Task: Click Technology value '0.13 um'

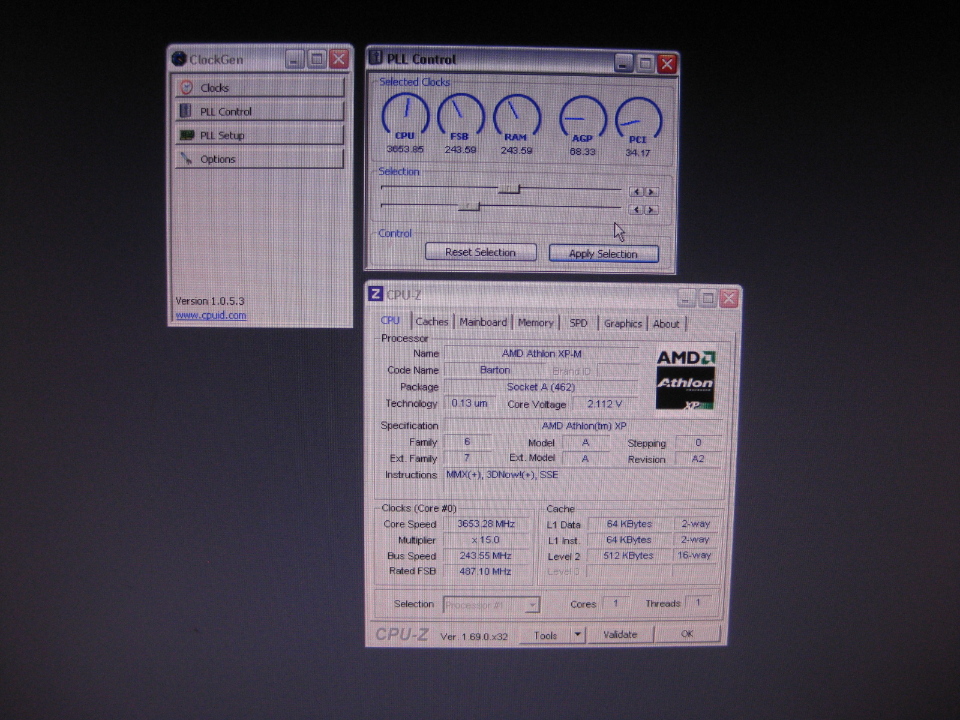Action: [469, 403]
